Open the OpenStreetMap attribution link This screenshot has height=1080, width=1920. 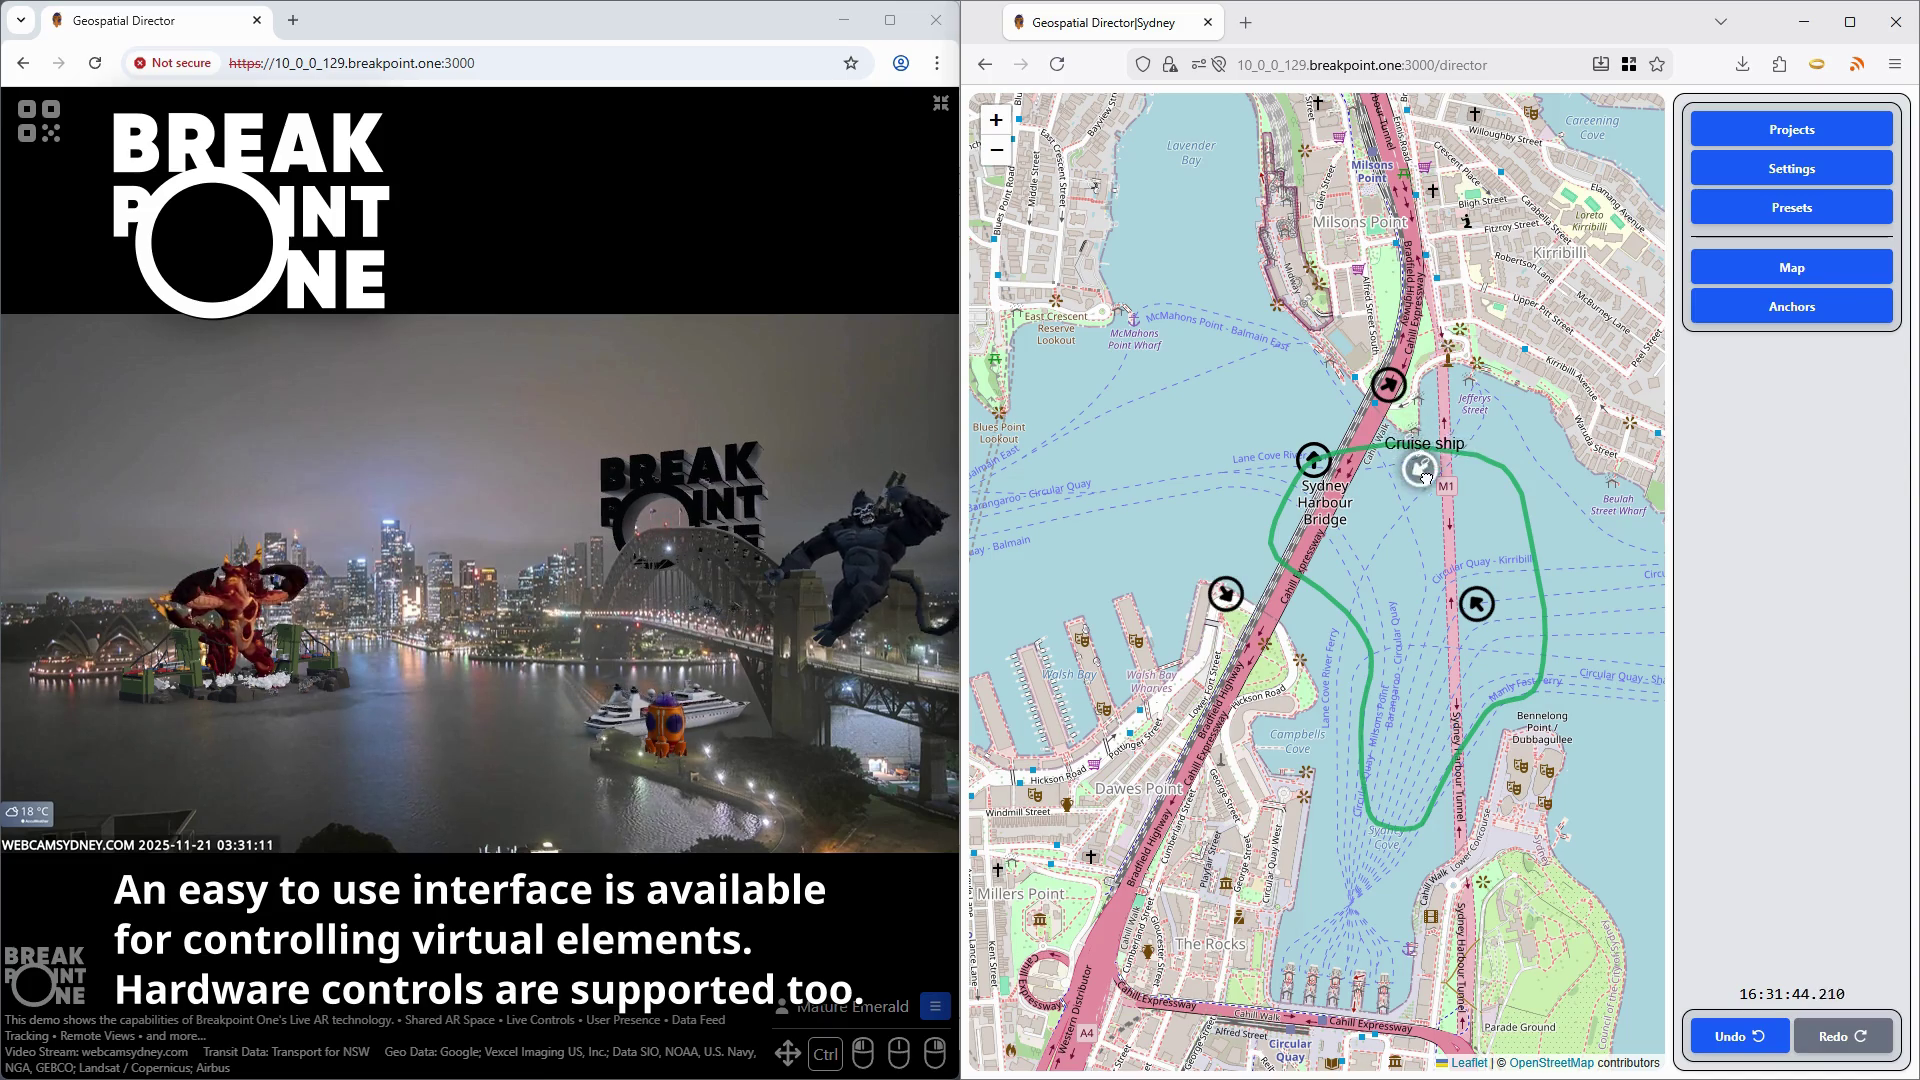pos(1550,1063)
